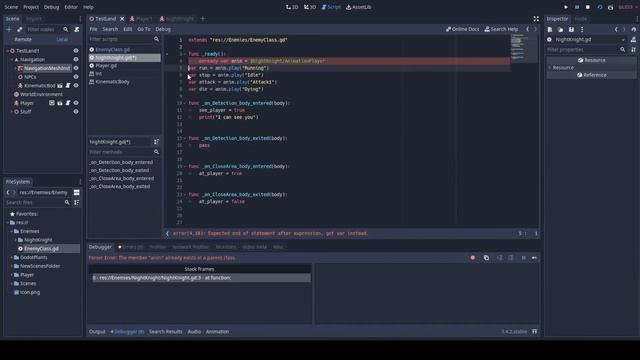Click the debugger continue icon

(x=534, y=258)
